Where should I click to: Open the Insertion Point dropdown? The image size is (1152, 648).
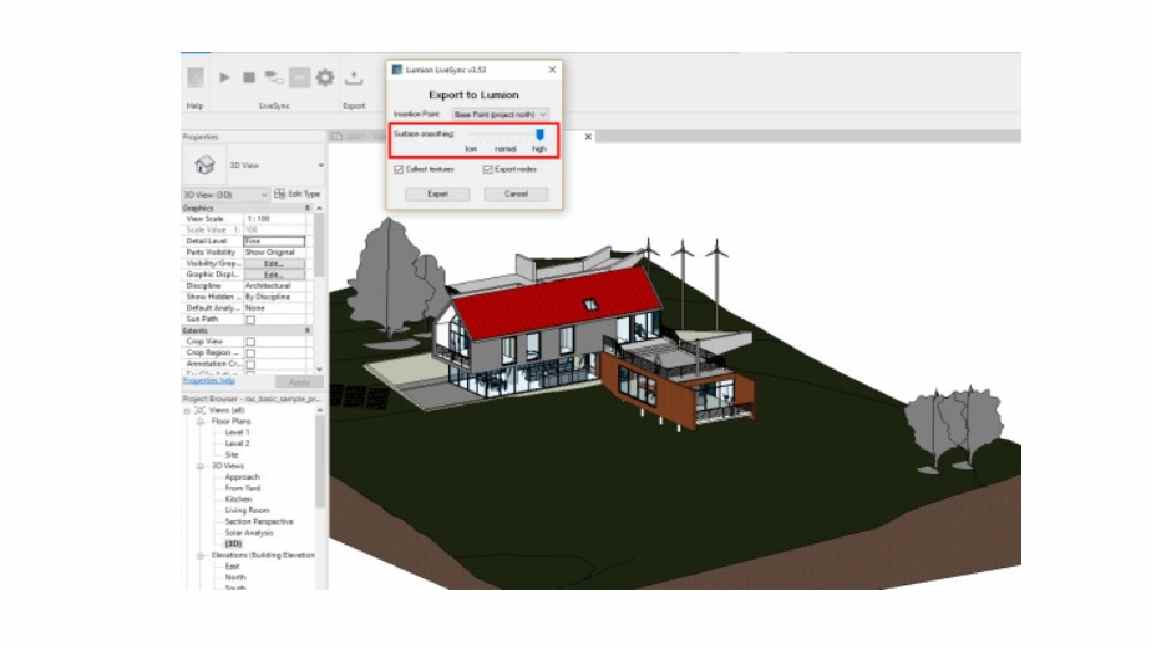coord(495,115)
